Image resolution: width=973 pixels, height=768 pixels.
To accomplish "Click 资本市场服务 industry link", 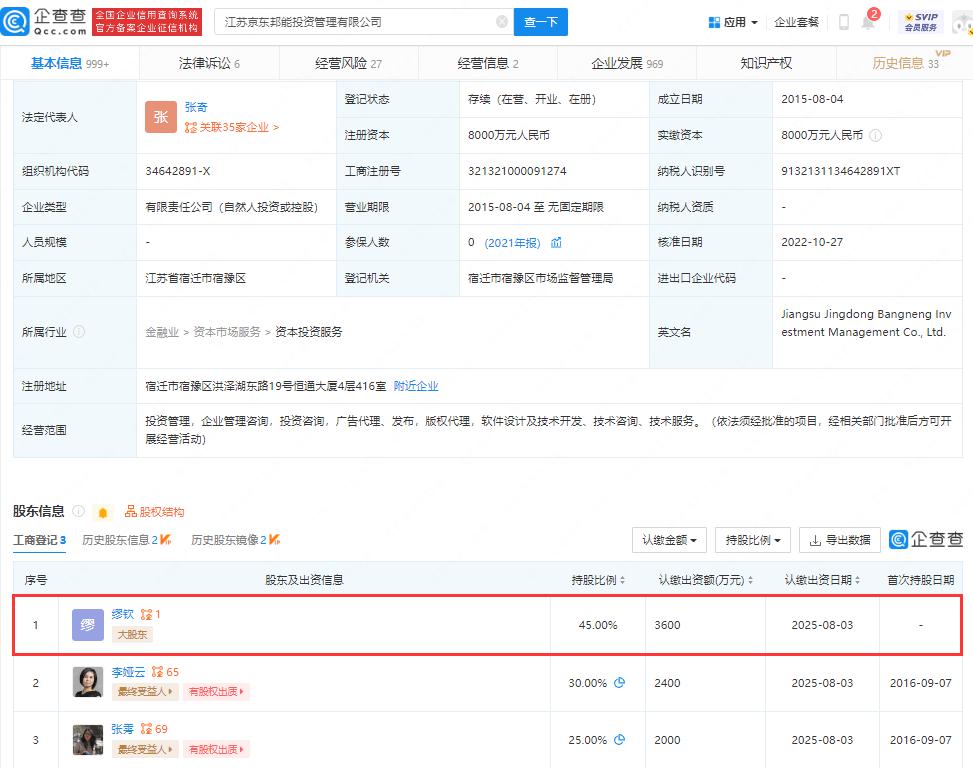I will point(227,332).
